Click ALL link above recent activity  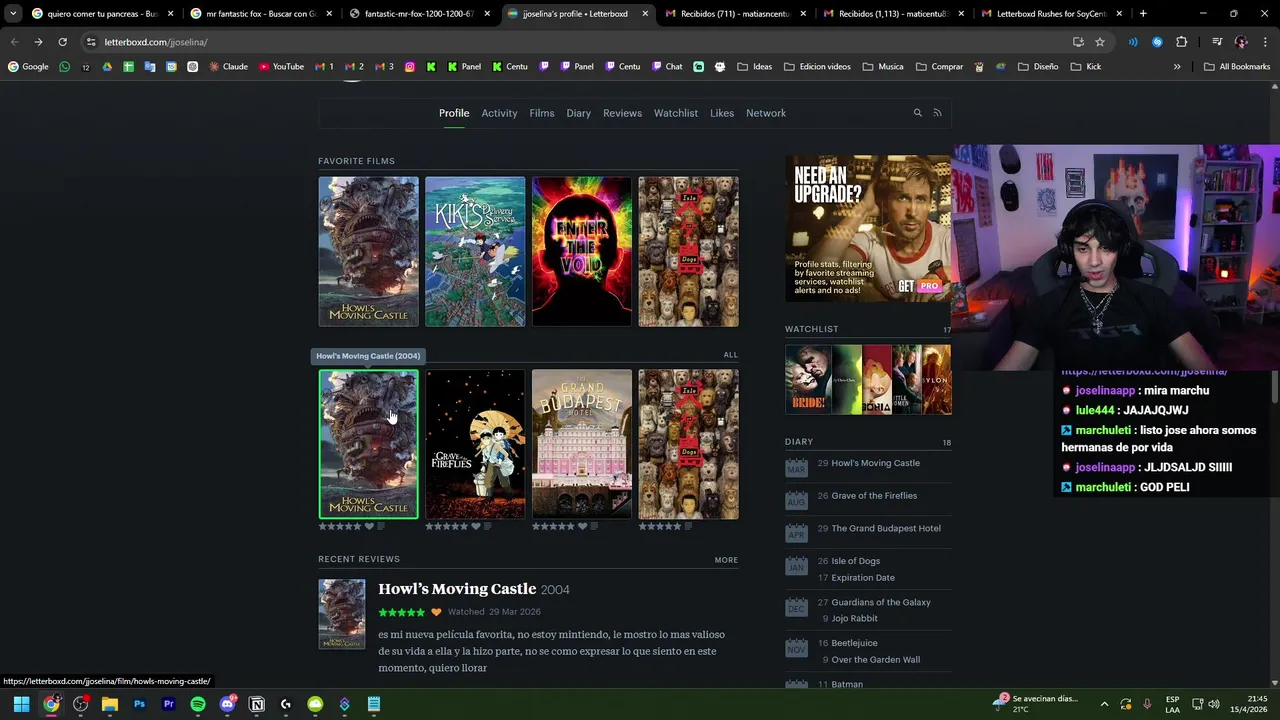[731, 355]
